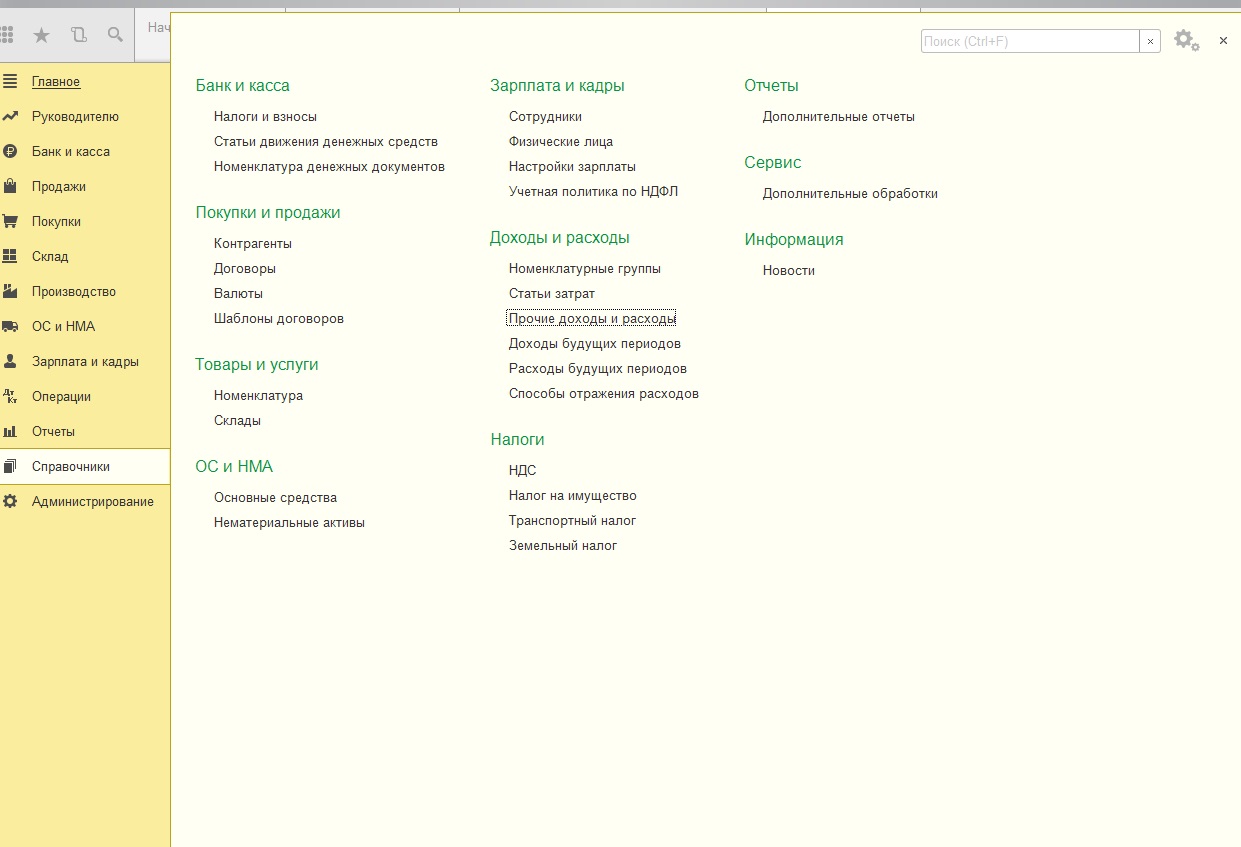Open the Главное section

click(56, 82)
